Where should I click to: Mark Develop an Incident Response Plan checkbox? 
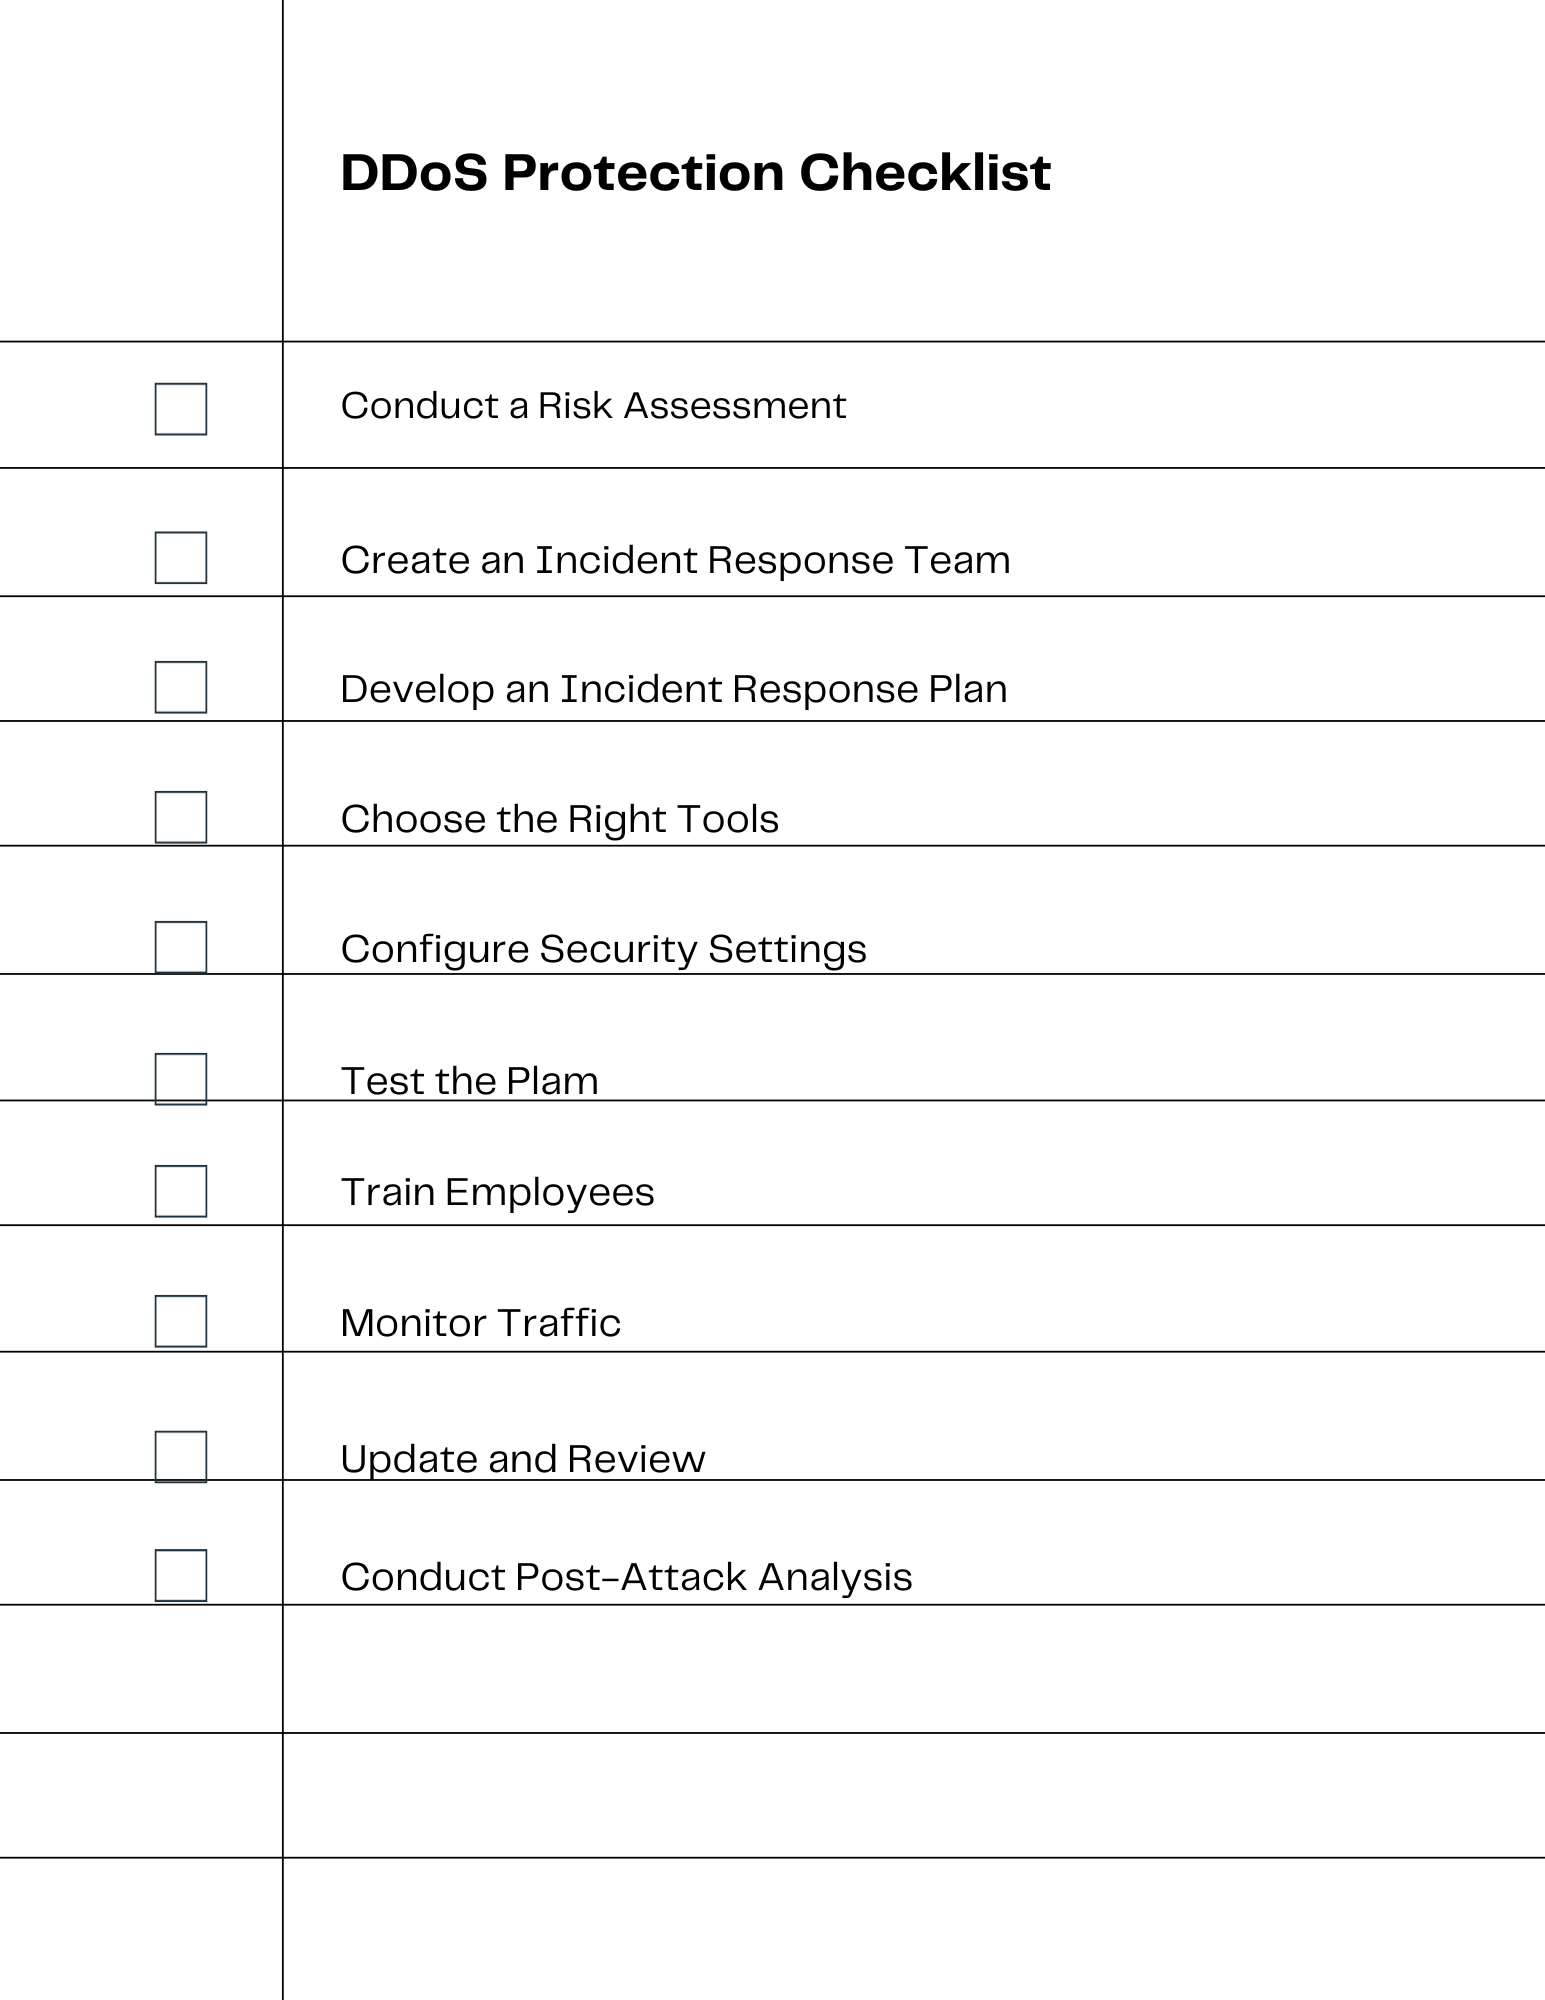(181, 687)
